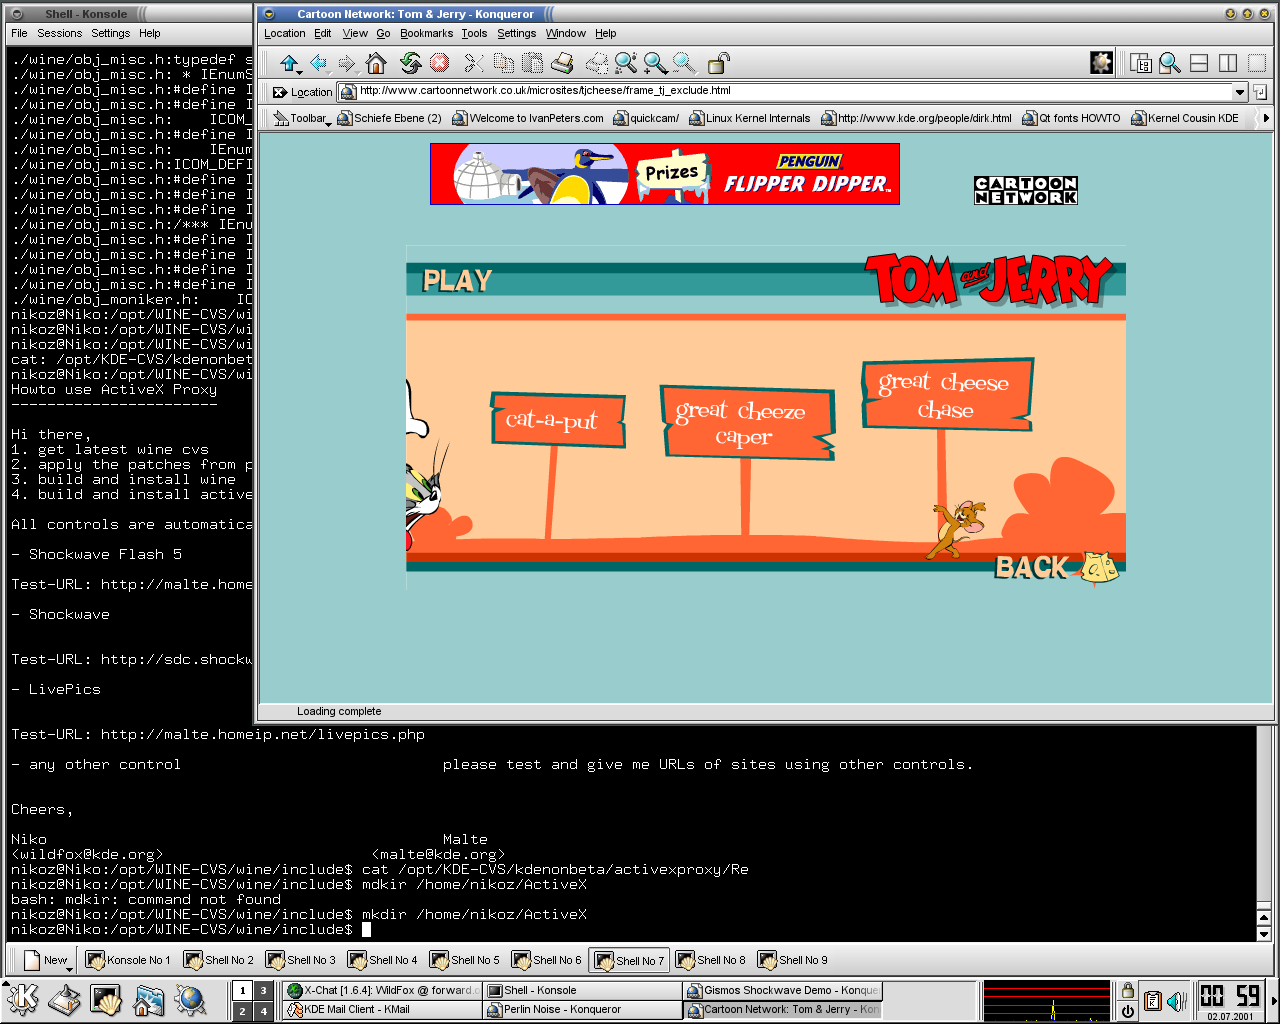Reload the current page

[410, 64]
